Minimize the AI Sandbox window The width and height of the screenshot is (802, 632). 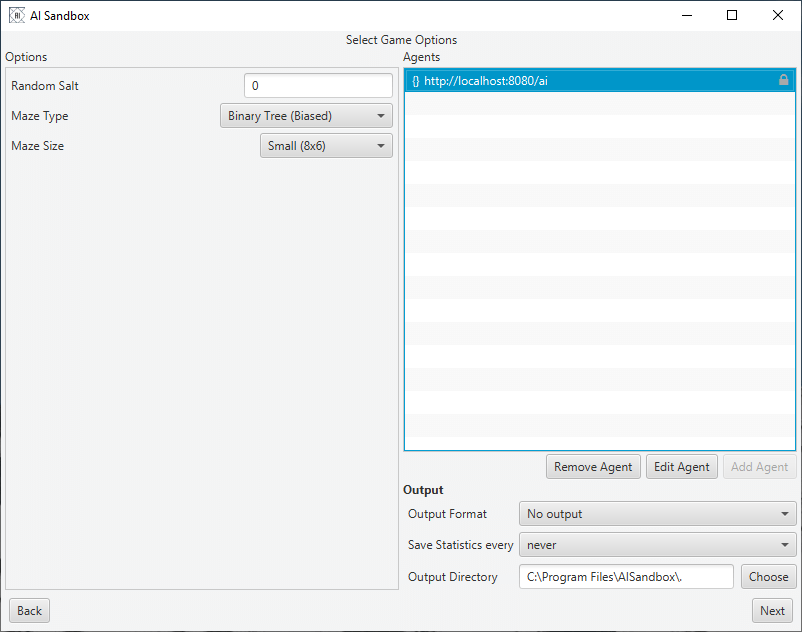687,15
